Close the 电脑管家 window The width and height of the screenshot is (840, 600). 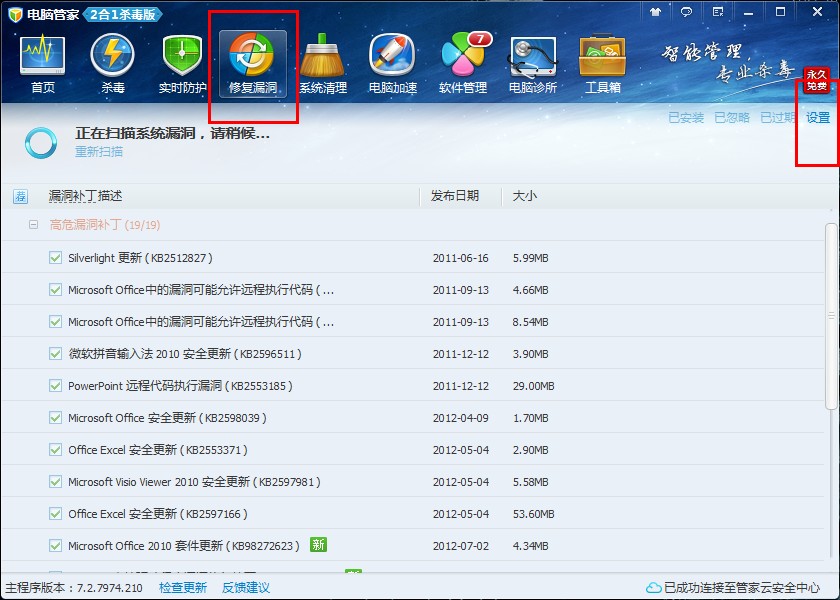tap(817, 12)
